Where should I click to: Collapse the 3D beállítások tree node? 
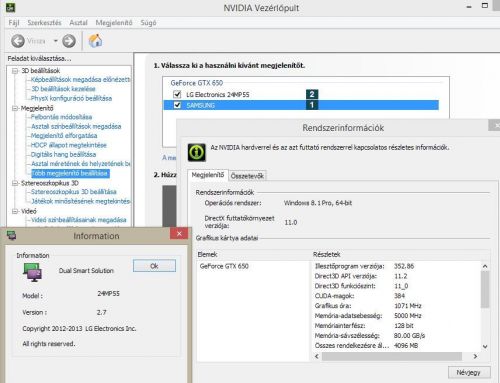tap(15, 71)
